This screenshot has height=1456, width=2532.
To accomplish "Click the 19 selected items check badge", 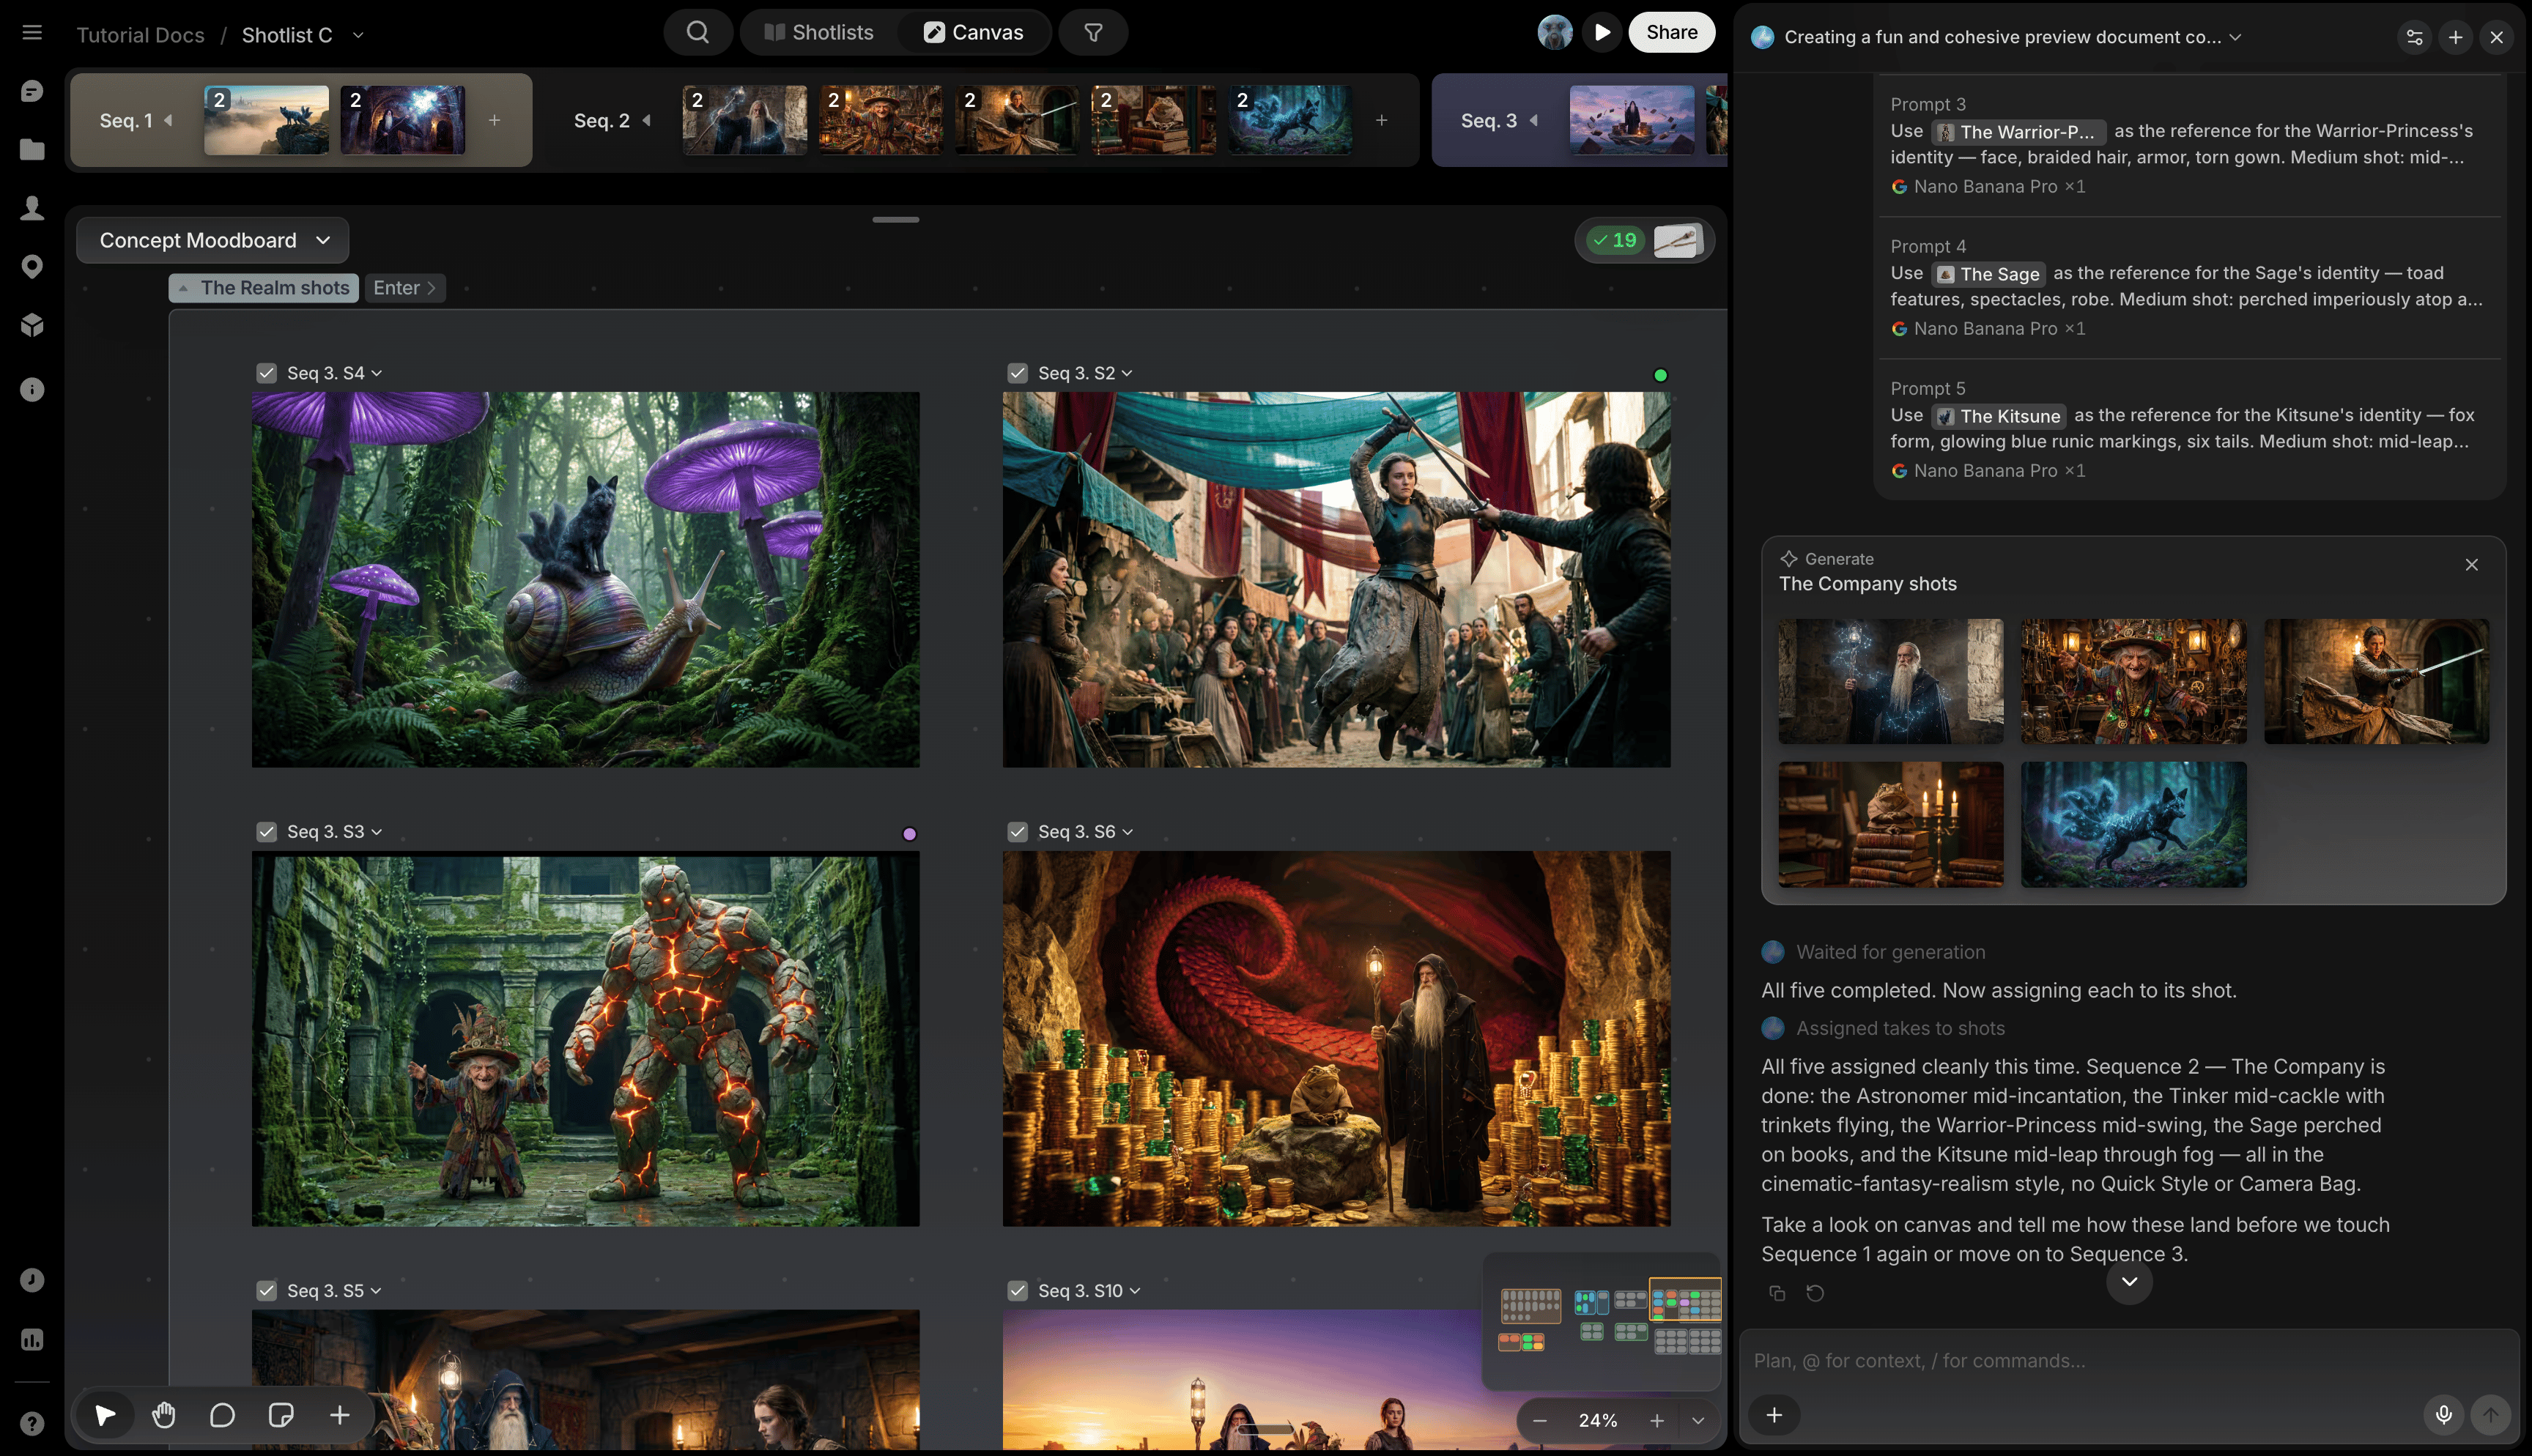I will (1615, 240).
